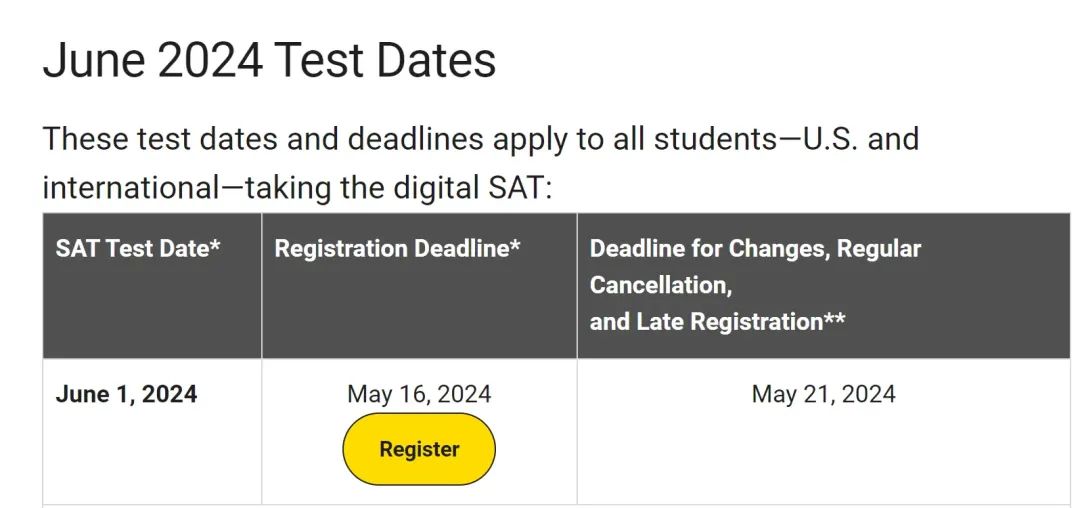
Task: Click the June 2024 Test Dates heading
Action: [269, 60]
